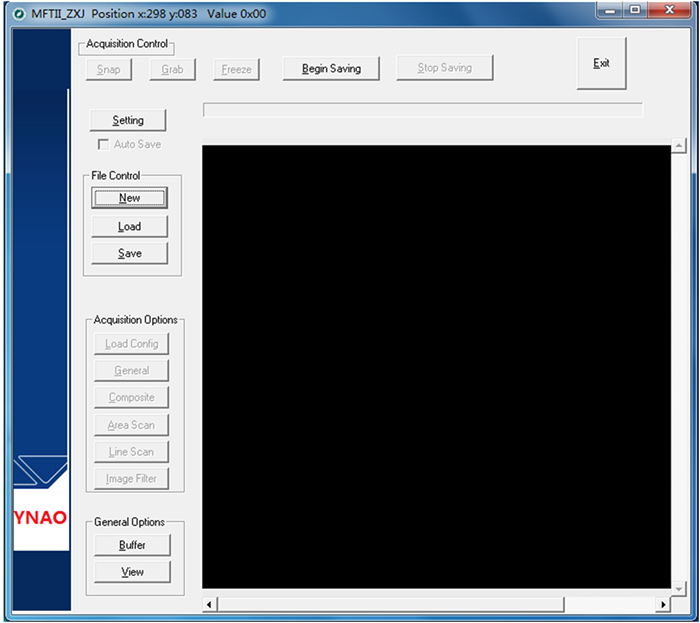Click the Stop Saving button
700x623 pixels.
click(444, 68)
